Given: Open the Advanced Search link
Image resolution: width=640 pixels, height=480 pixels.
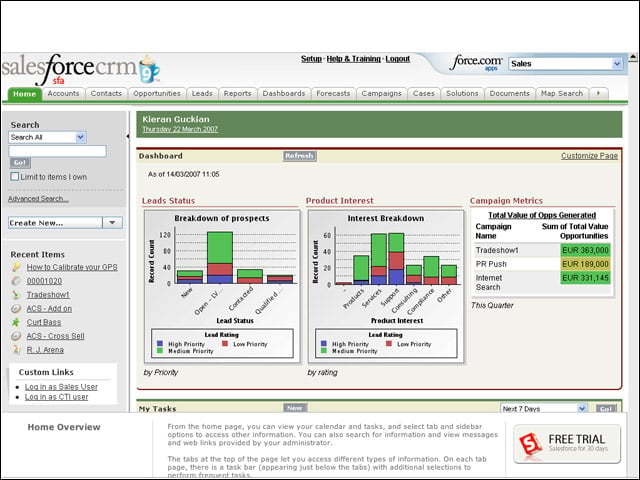Looking at the screenshot, I should tap(38, 199).
